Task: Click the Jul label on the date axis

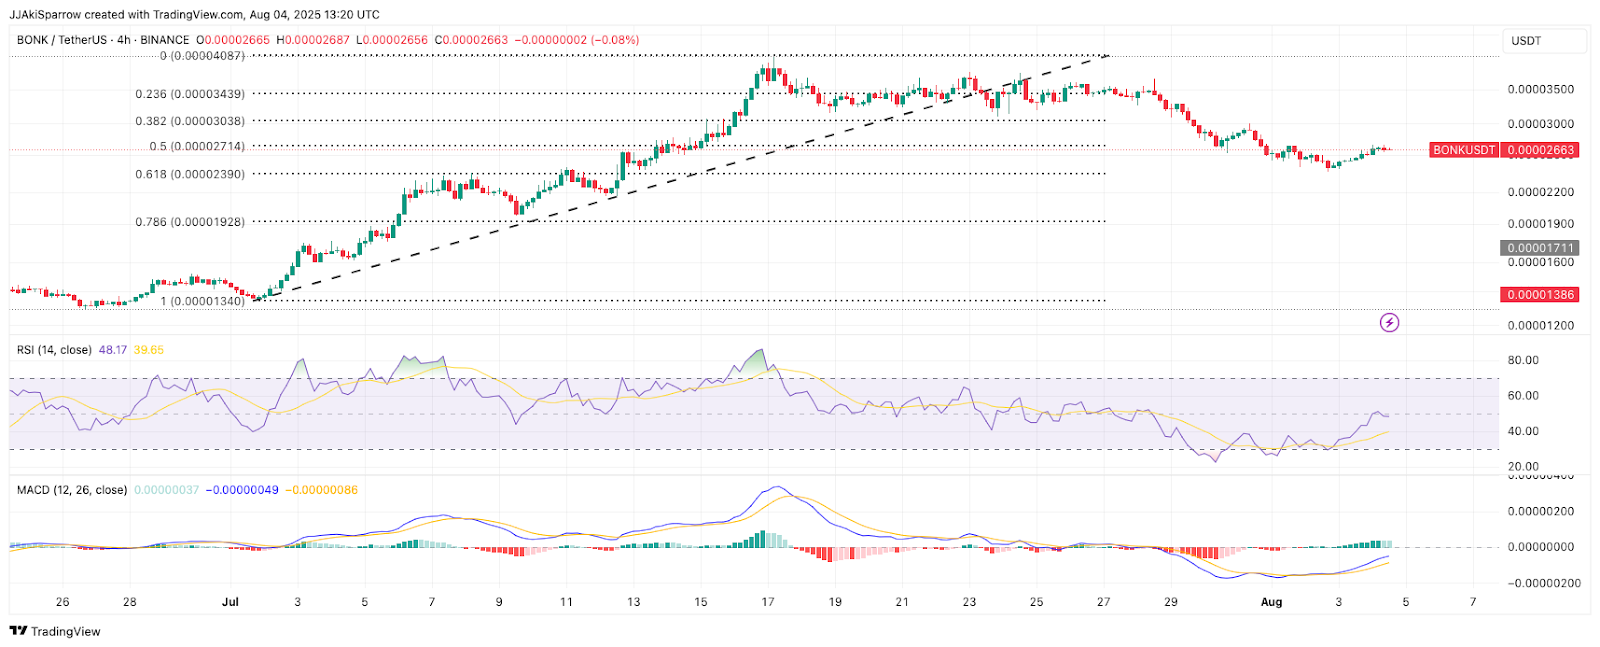Action: click(230, 602)
